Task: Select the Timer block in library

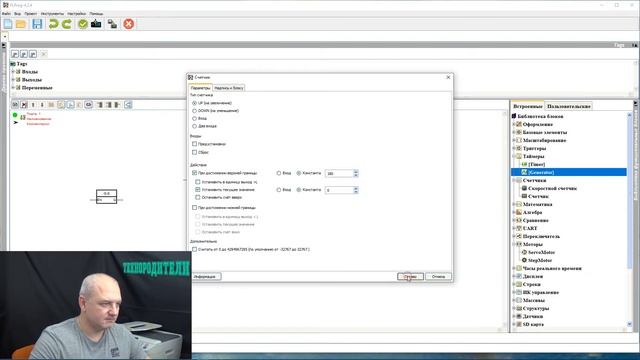Action: click(x=536, y=164)
